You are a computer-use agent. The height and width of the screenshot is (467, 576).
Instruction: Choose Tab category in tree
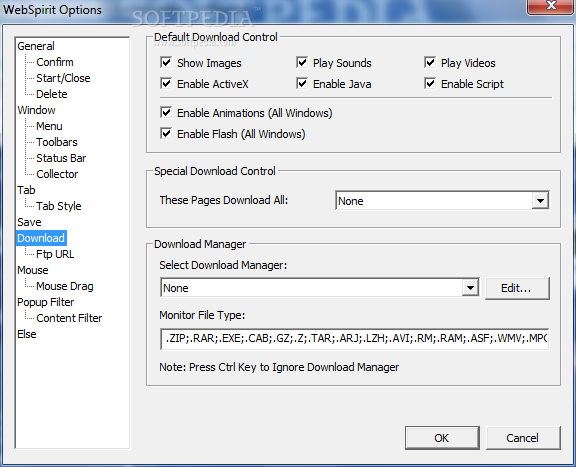click(26, 190)
